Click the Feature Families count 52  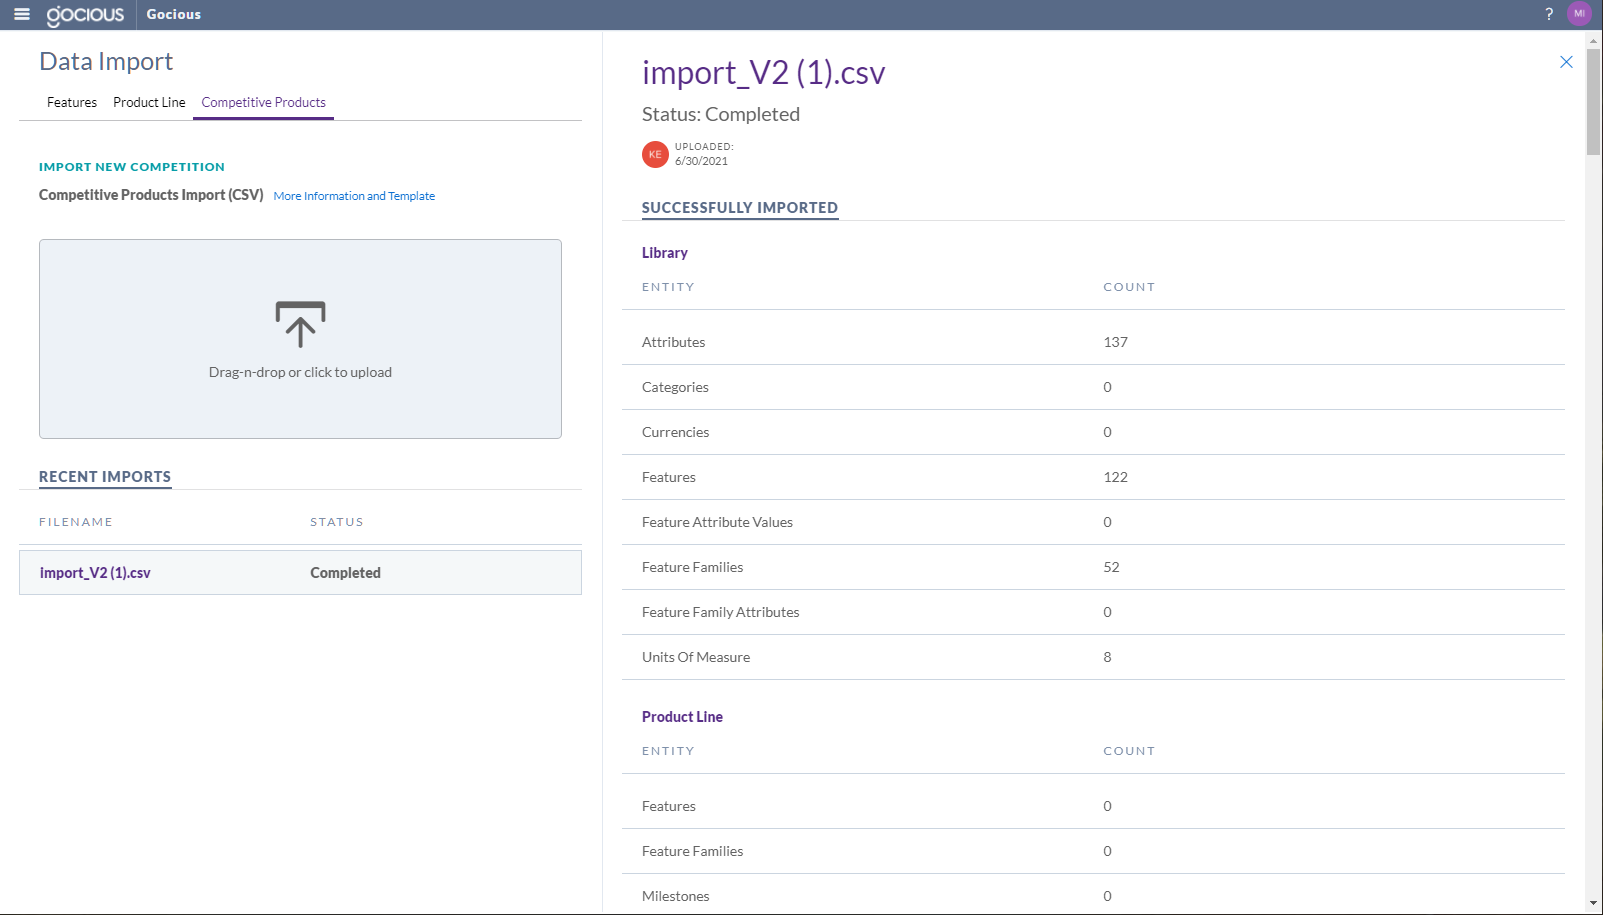coord(1111,567)
